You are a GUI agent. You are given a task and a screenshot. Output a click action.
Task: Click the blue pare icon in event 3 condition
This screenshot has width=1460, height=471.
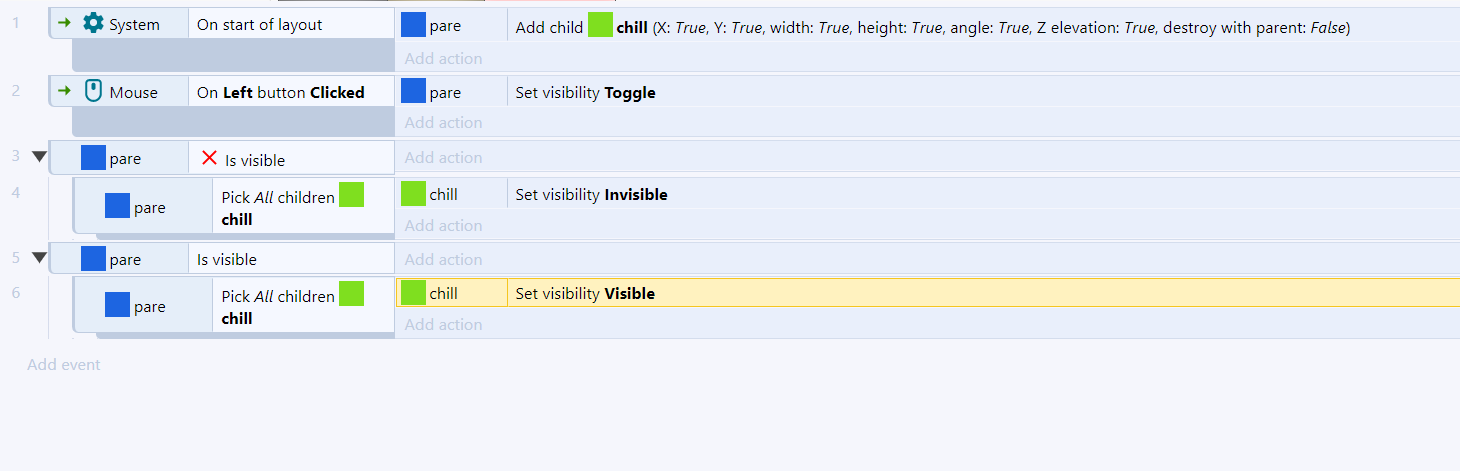[93, 158]
